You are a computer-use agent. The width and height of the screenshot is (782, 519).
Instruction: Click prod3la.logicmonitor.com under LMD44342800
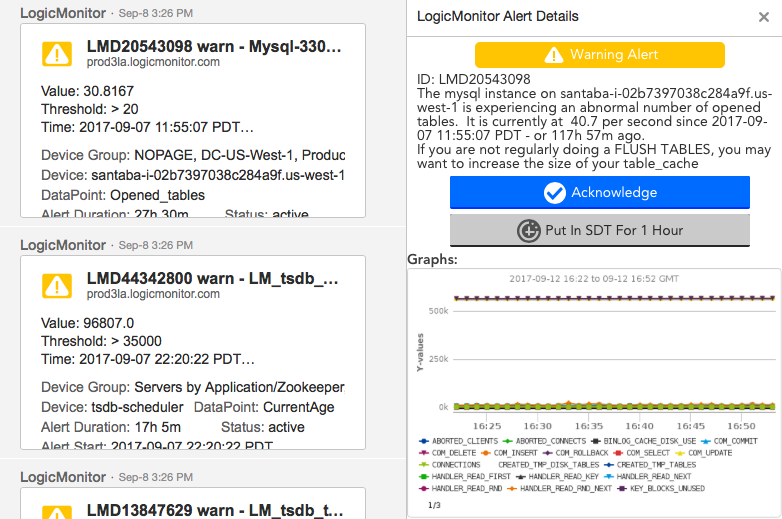(153, 294)
